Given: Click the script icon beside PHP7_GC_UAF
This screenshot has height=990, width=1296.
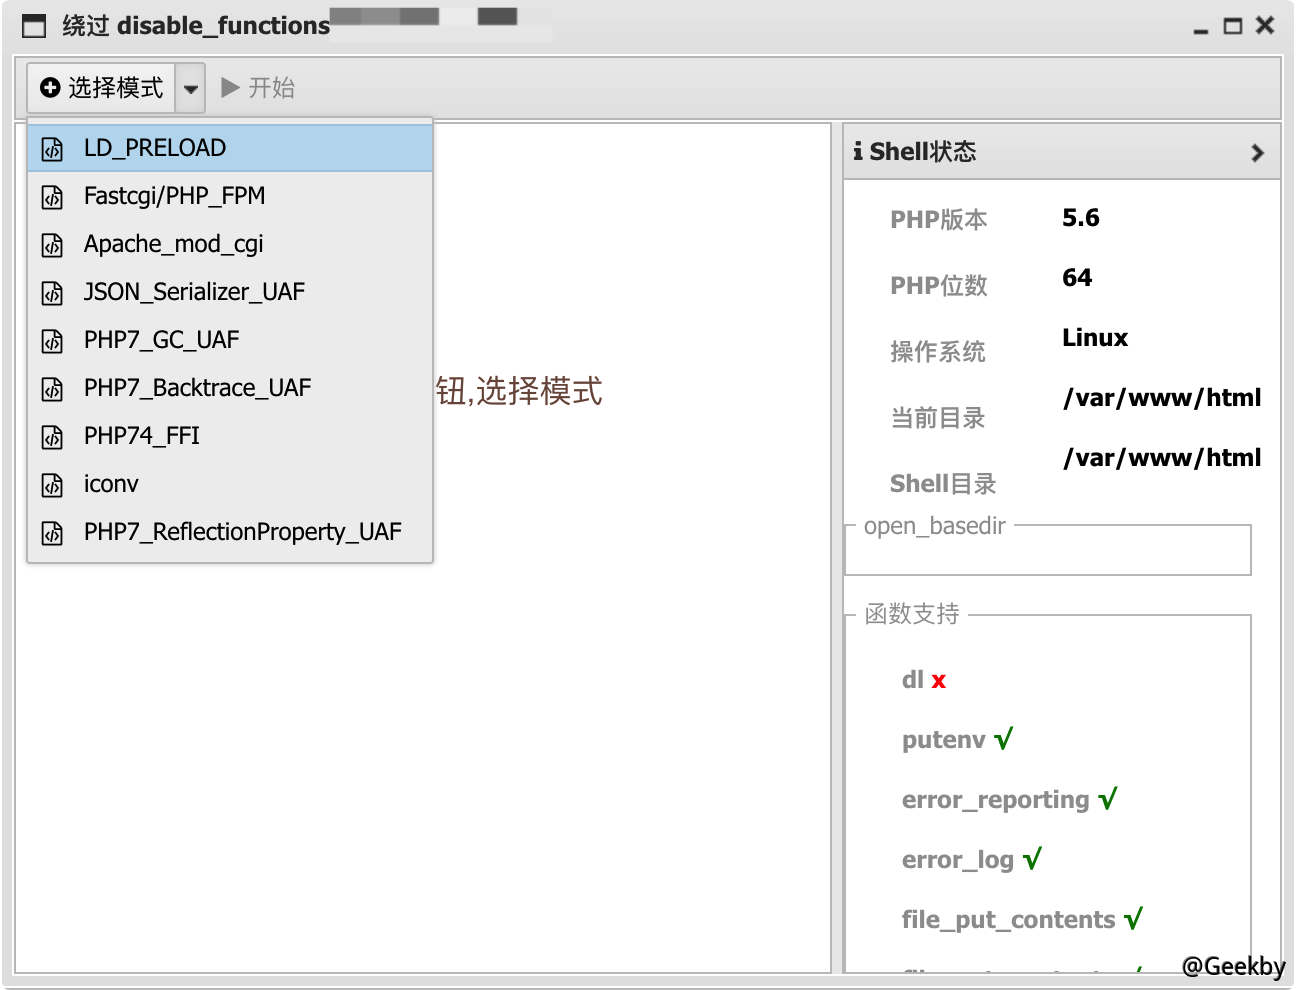Looking at the screenshot, I should (51, 340).
